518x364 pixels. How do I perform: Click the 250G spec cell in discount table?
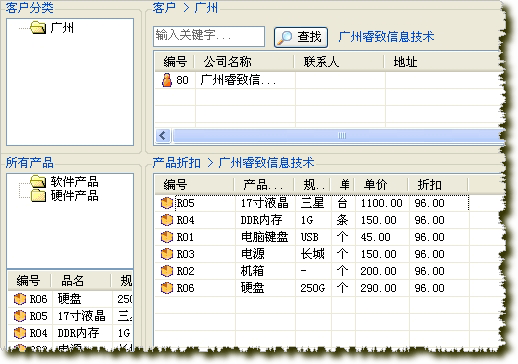tap(312, 288)
